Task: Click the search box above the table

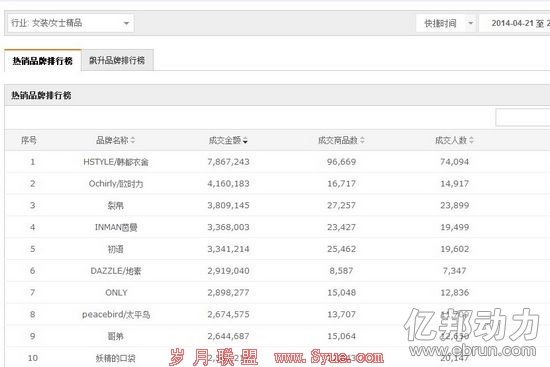Action: pos(523,117)
